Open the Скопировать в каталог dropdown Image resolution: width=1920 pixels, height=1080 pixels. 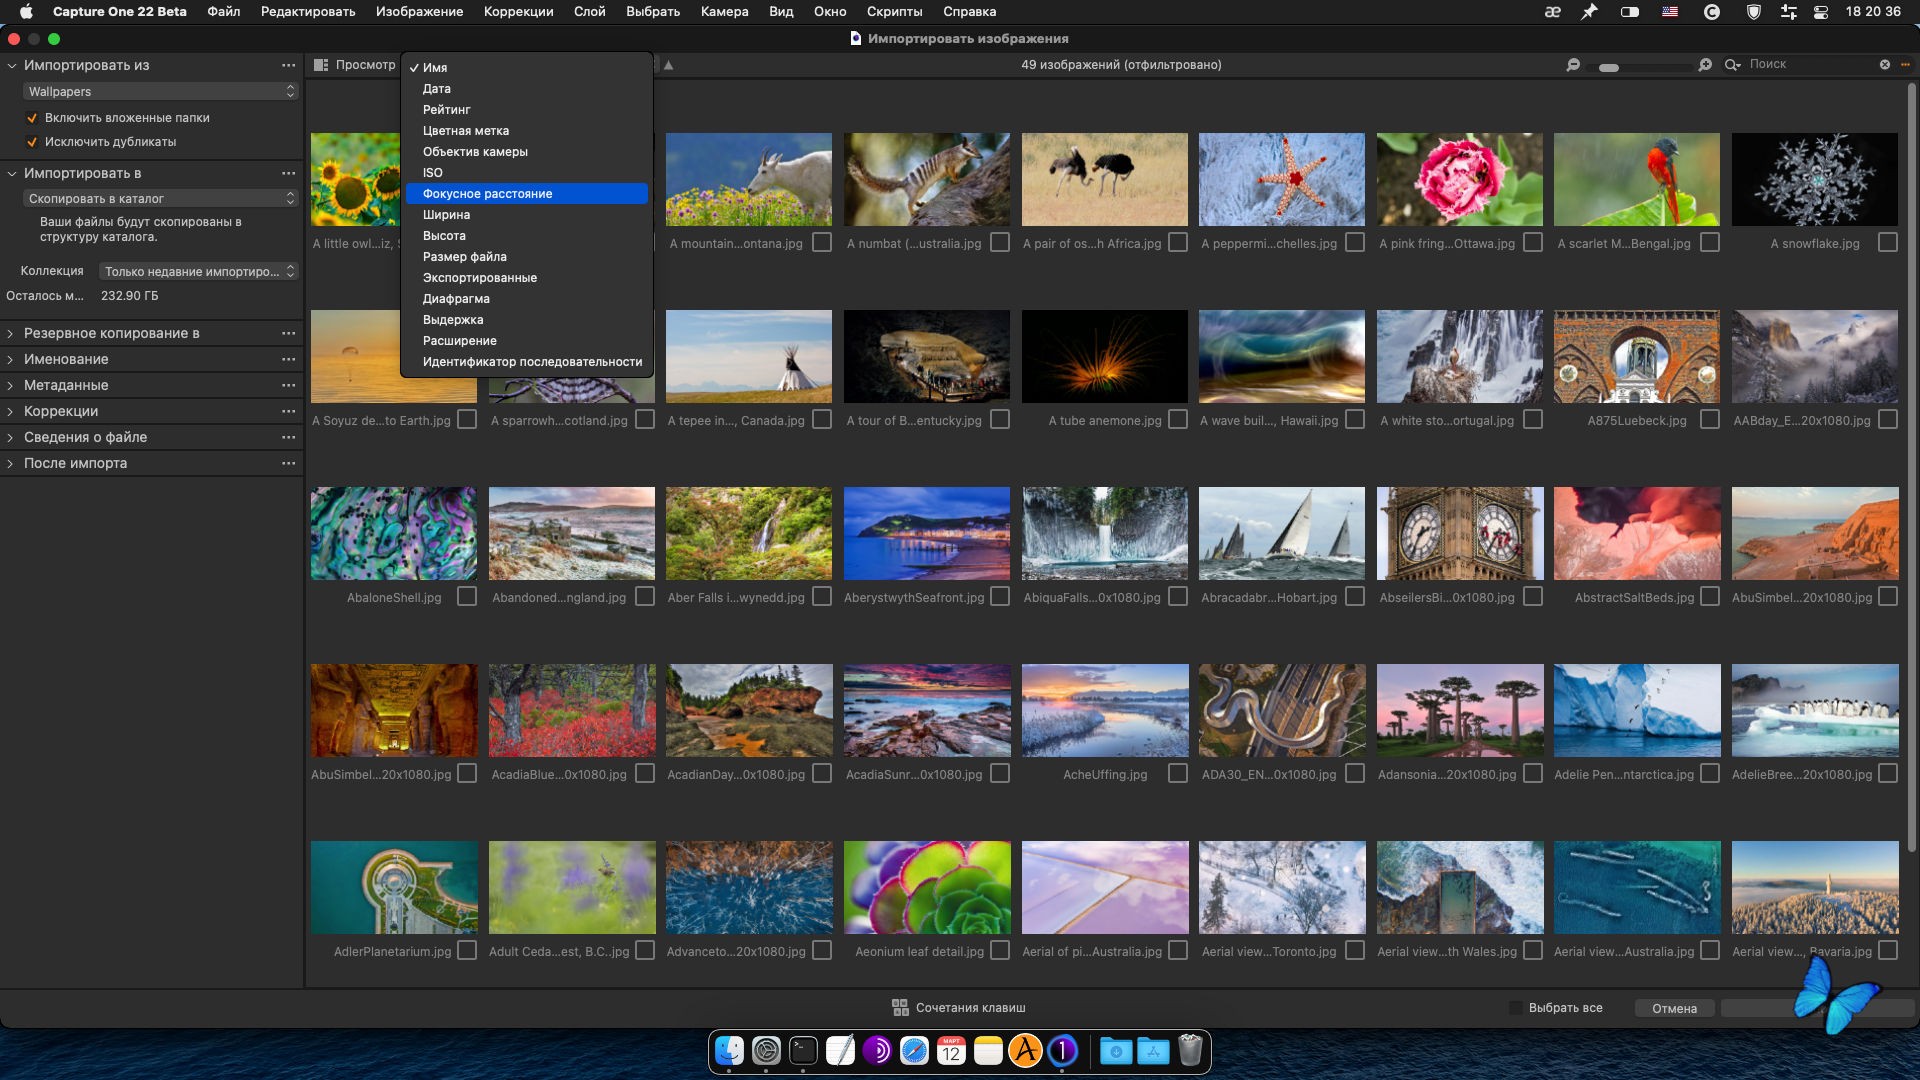160,198
